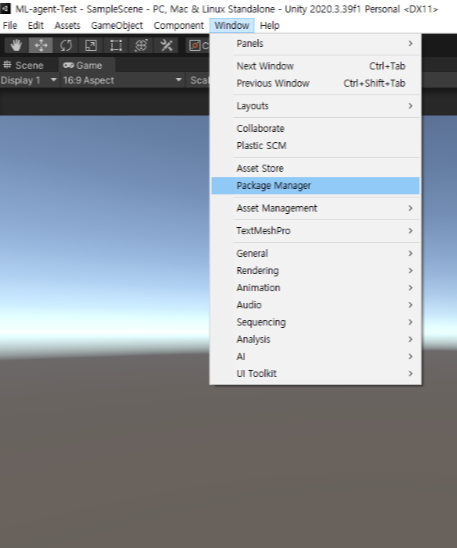Expand the AI submenu
457x548 pixels.
click(x=315, y=356)
